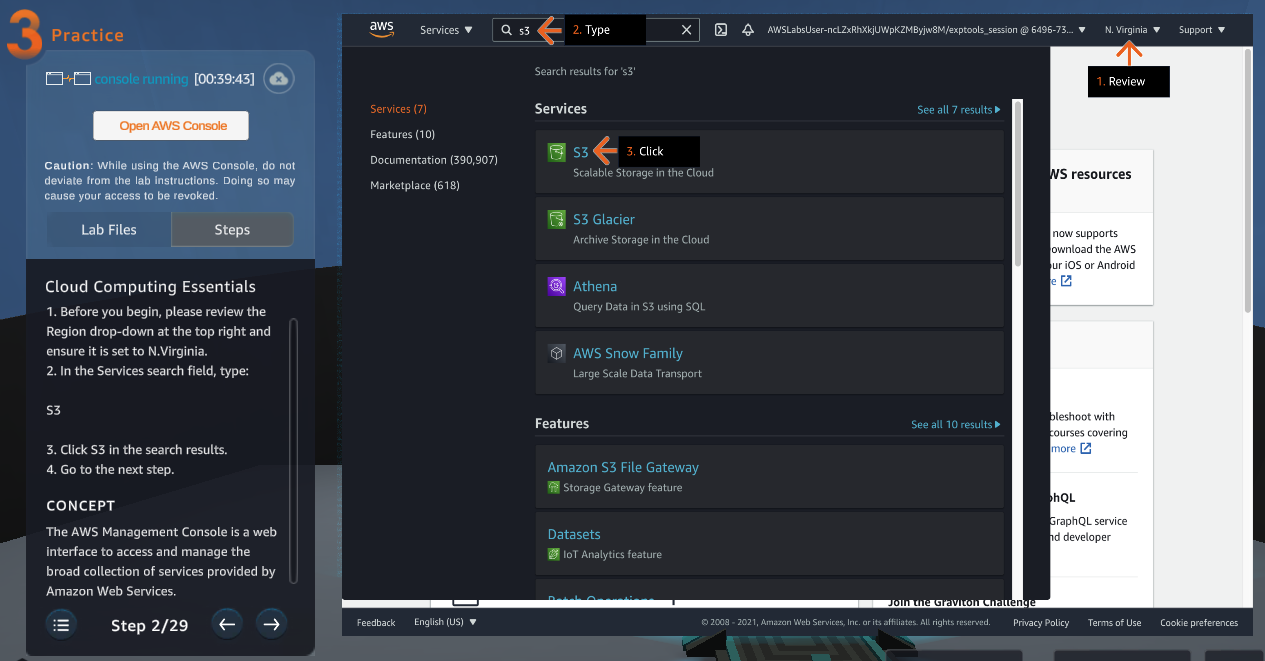Click the CONCEPT heading in instructions
Image resolution: width=1265 pixels, height=661 pixels.
pyautogui.click(x=80, y=506)
